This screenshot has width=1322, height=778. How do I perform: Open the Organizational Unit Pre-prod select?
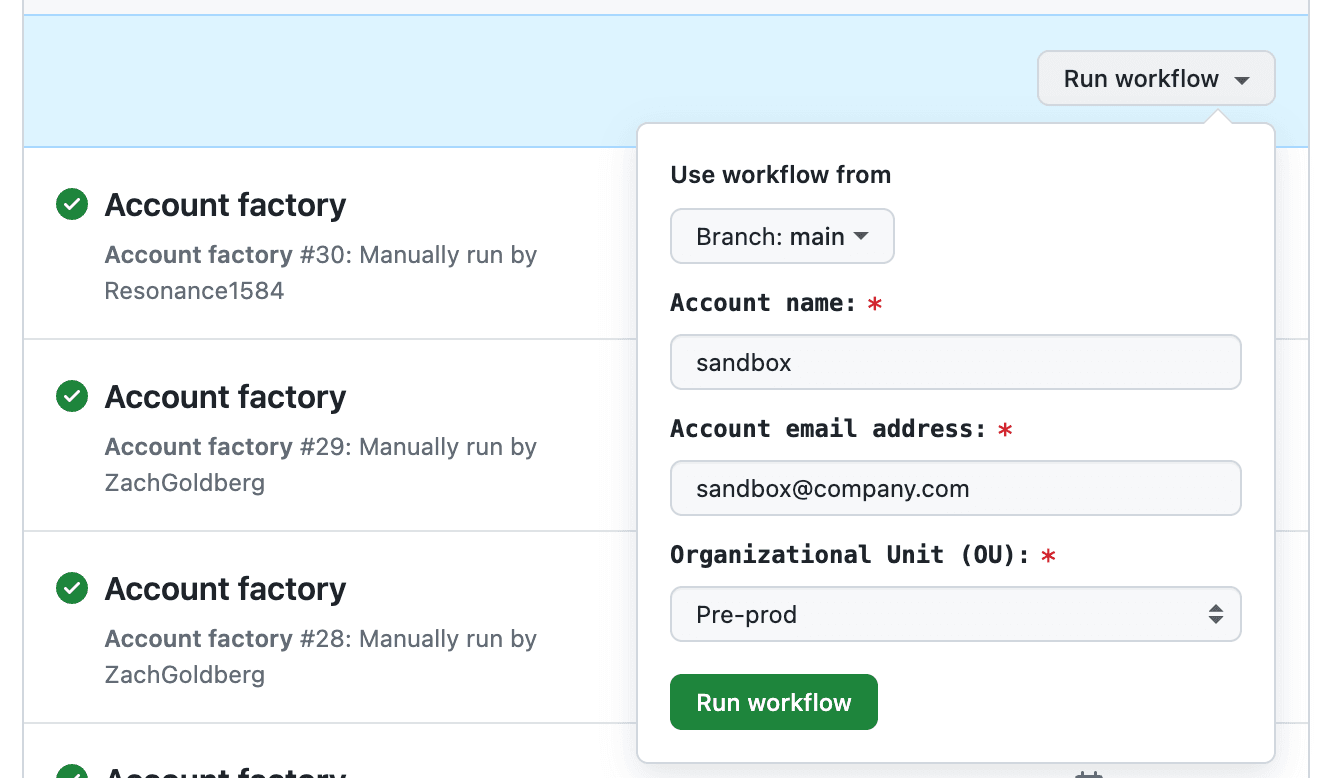tap(955, 614)
